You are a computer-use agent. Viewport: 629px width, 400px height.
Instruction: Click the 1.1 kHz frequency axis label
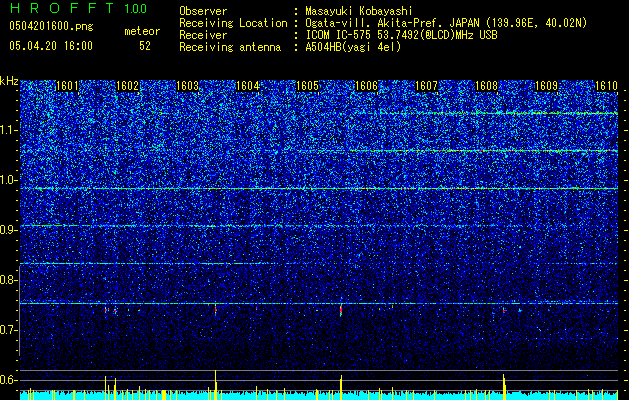click(x=8, y=130)
